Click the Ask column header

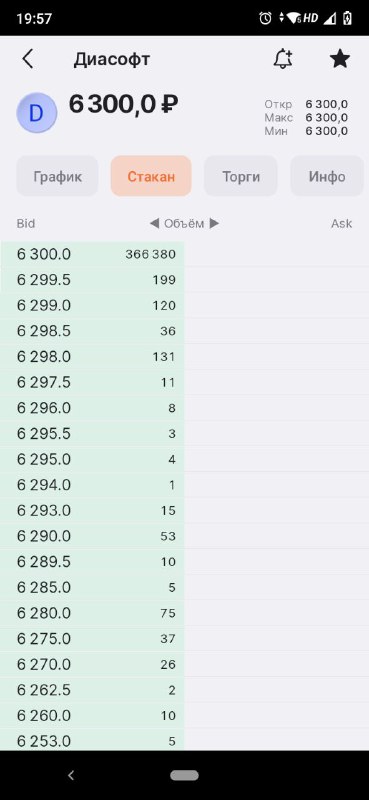point(341,223)
